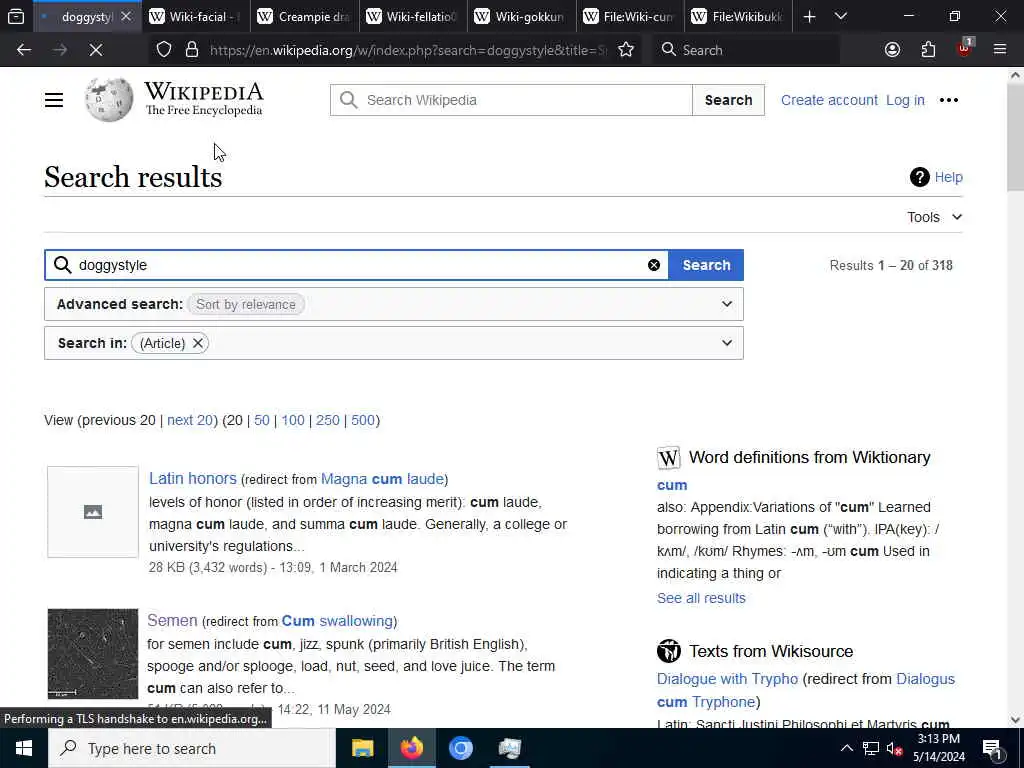Switch to the File:Wikibukk tab
The width and height of the screenshot is (1024, 768).
tap(738, 17)
